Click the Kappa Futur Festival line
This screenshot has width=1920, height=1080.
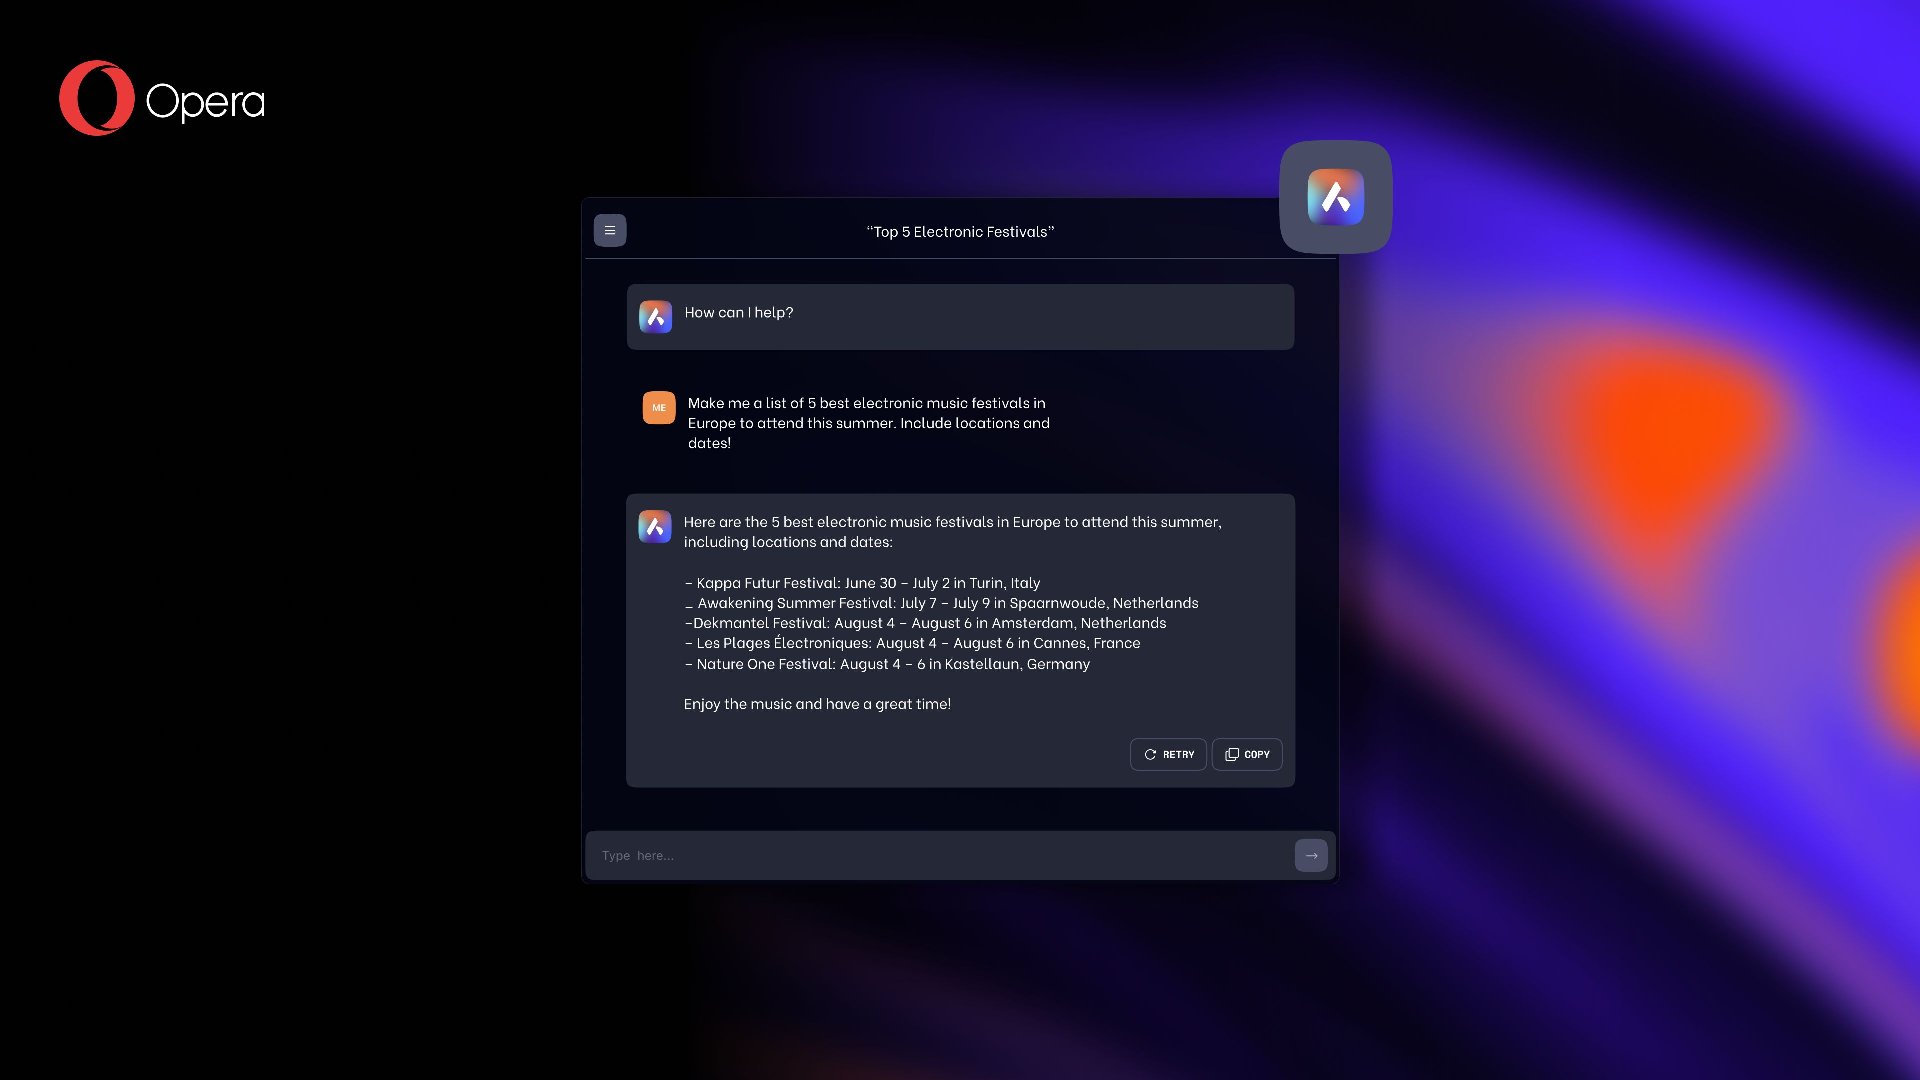[x=862, y=583]
